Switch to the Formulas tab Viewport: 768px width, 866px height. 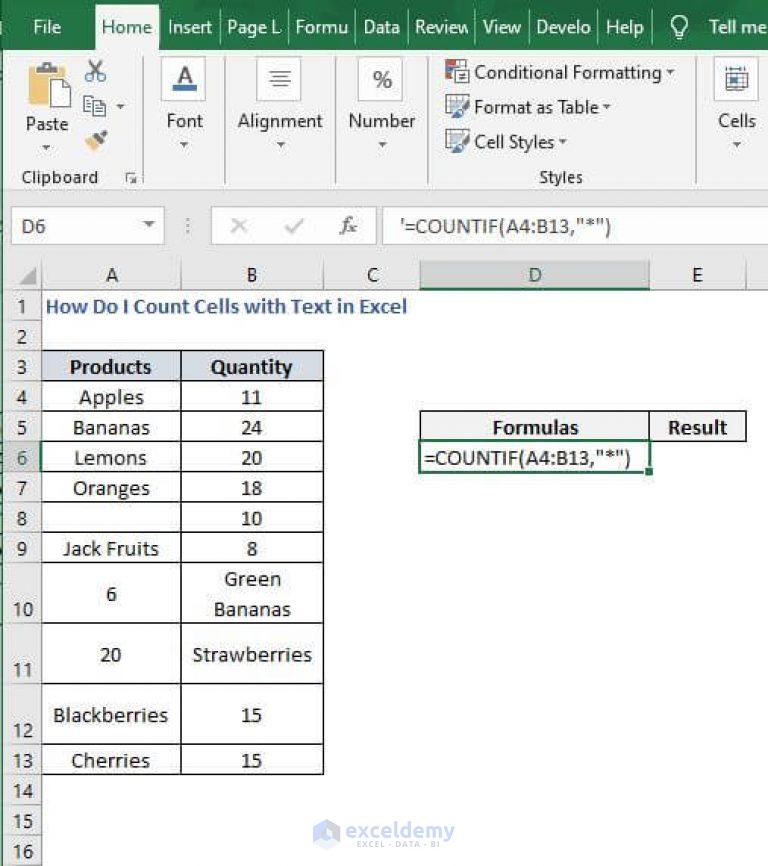[x=321, y=27]
